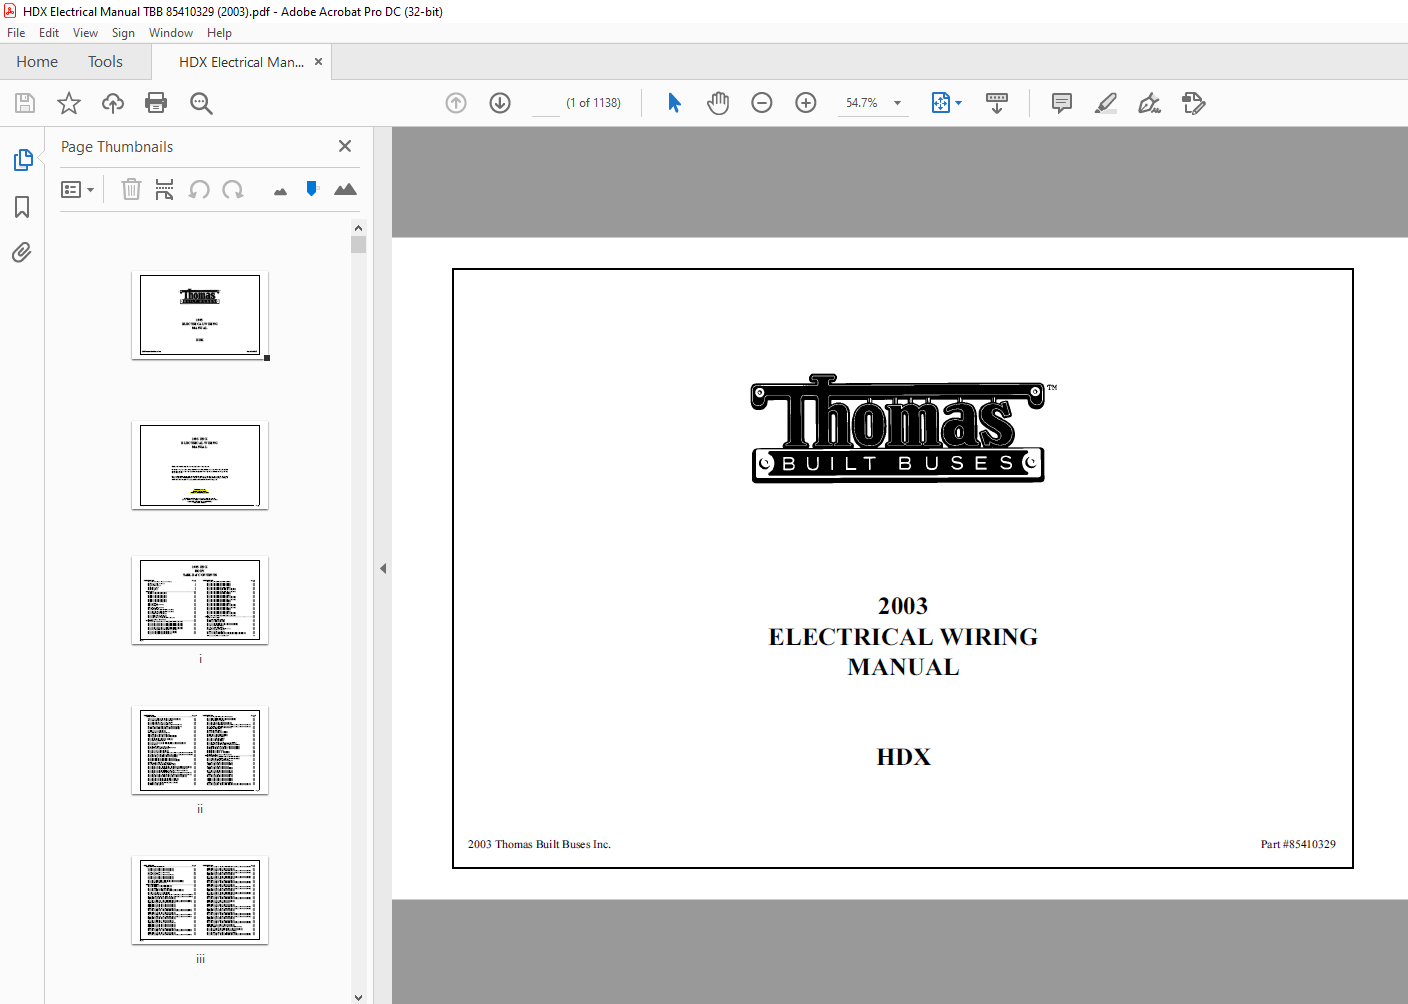Switch to the Home tab
Screen dimensions: 1408x1004
(x=37, y=62)
